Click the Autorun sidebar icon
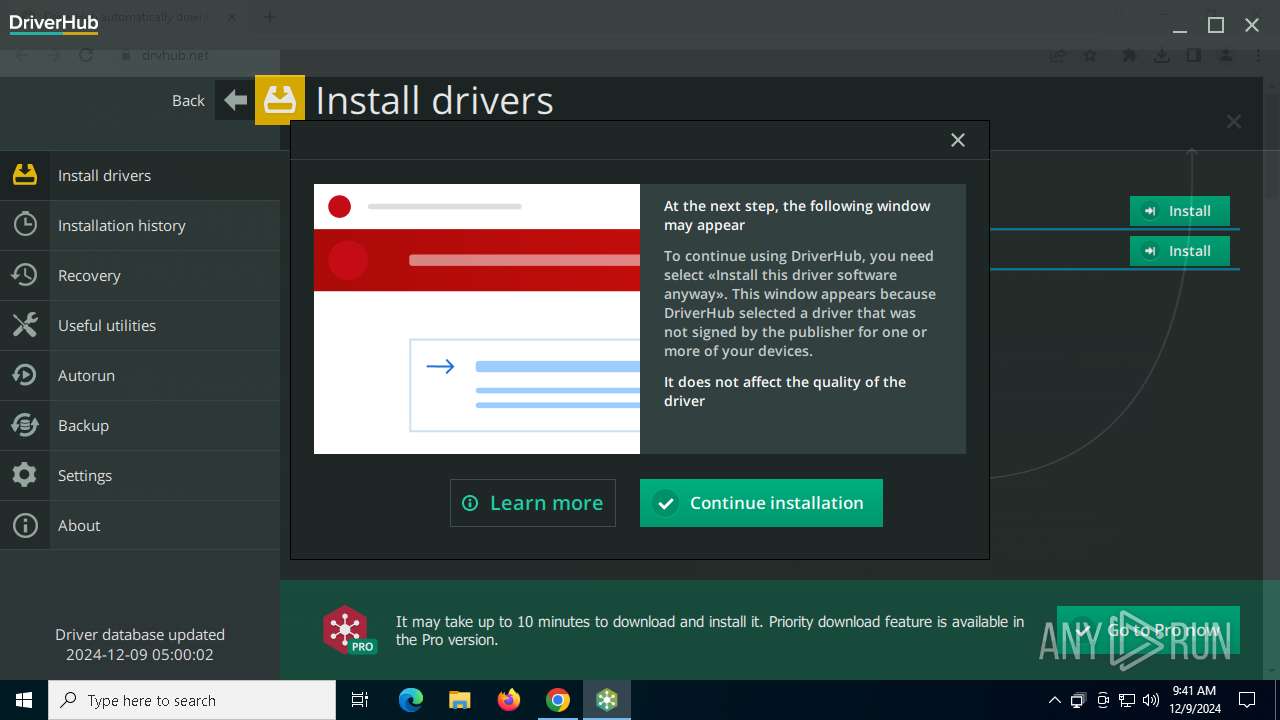The image size is (1280, 720). pyautogui.click(x=25, y=375)
